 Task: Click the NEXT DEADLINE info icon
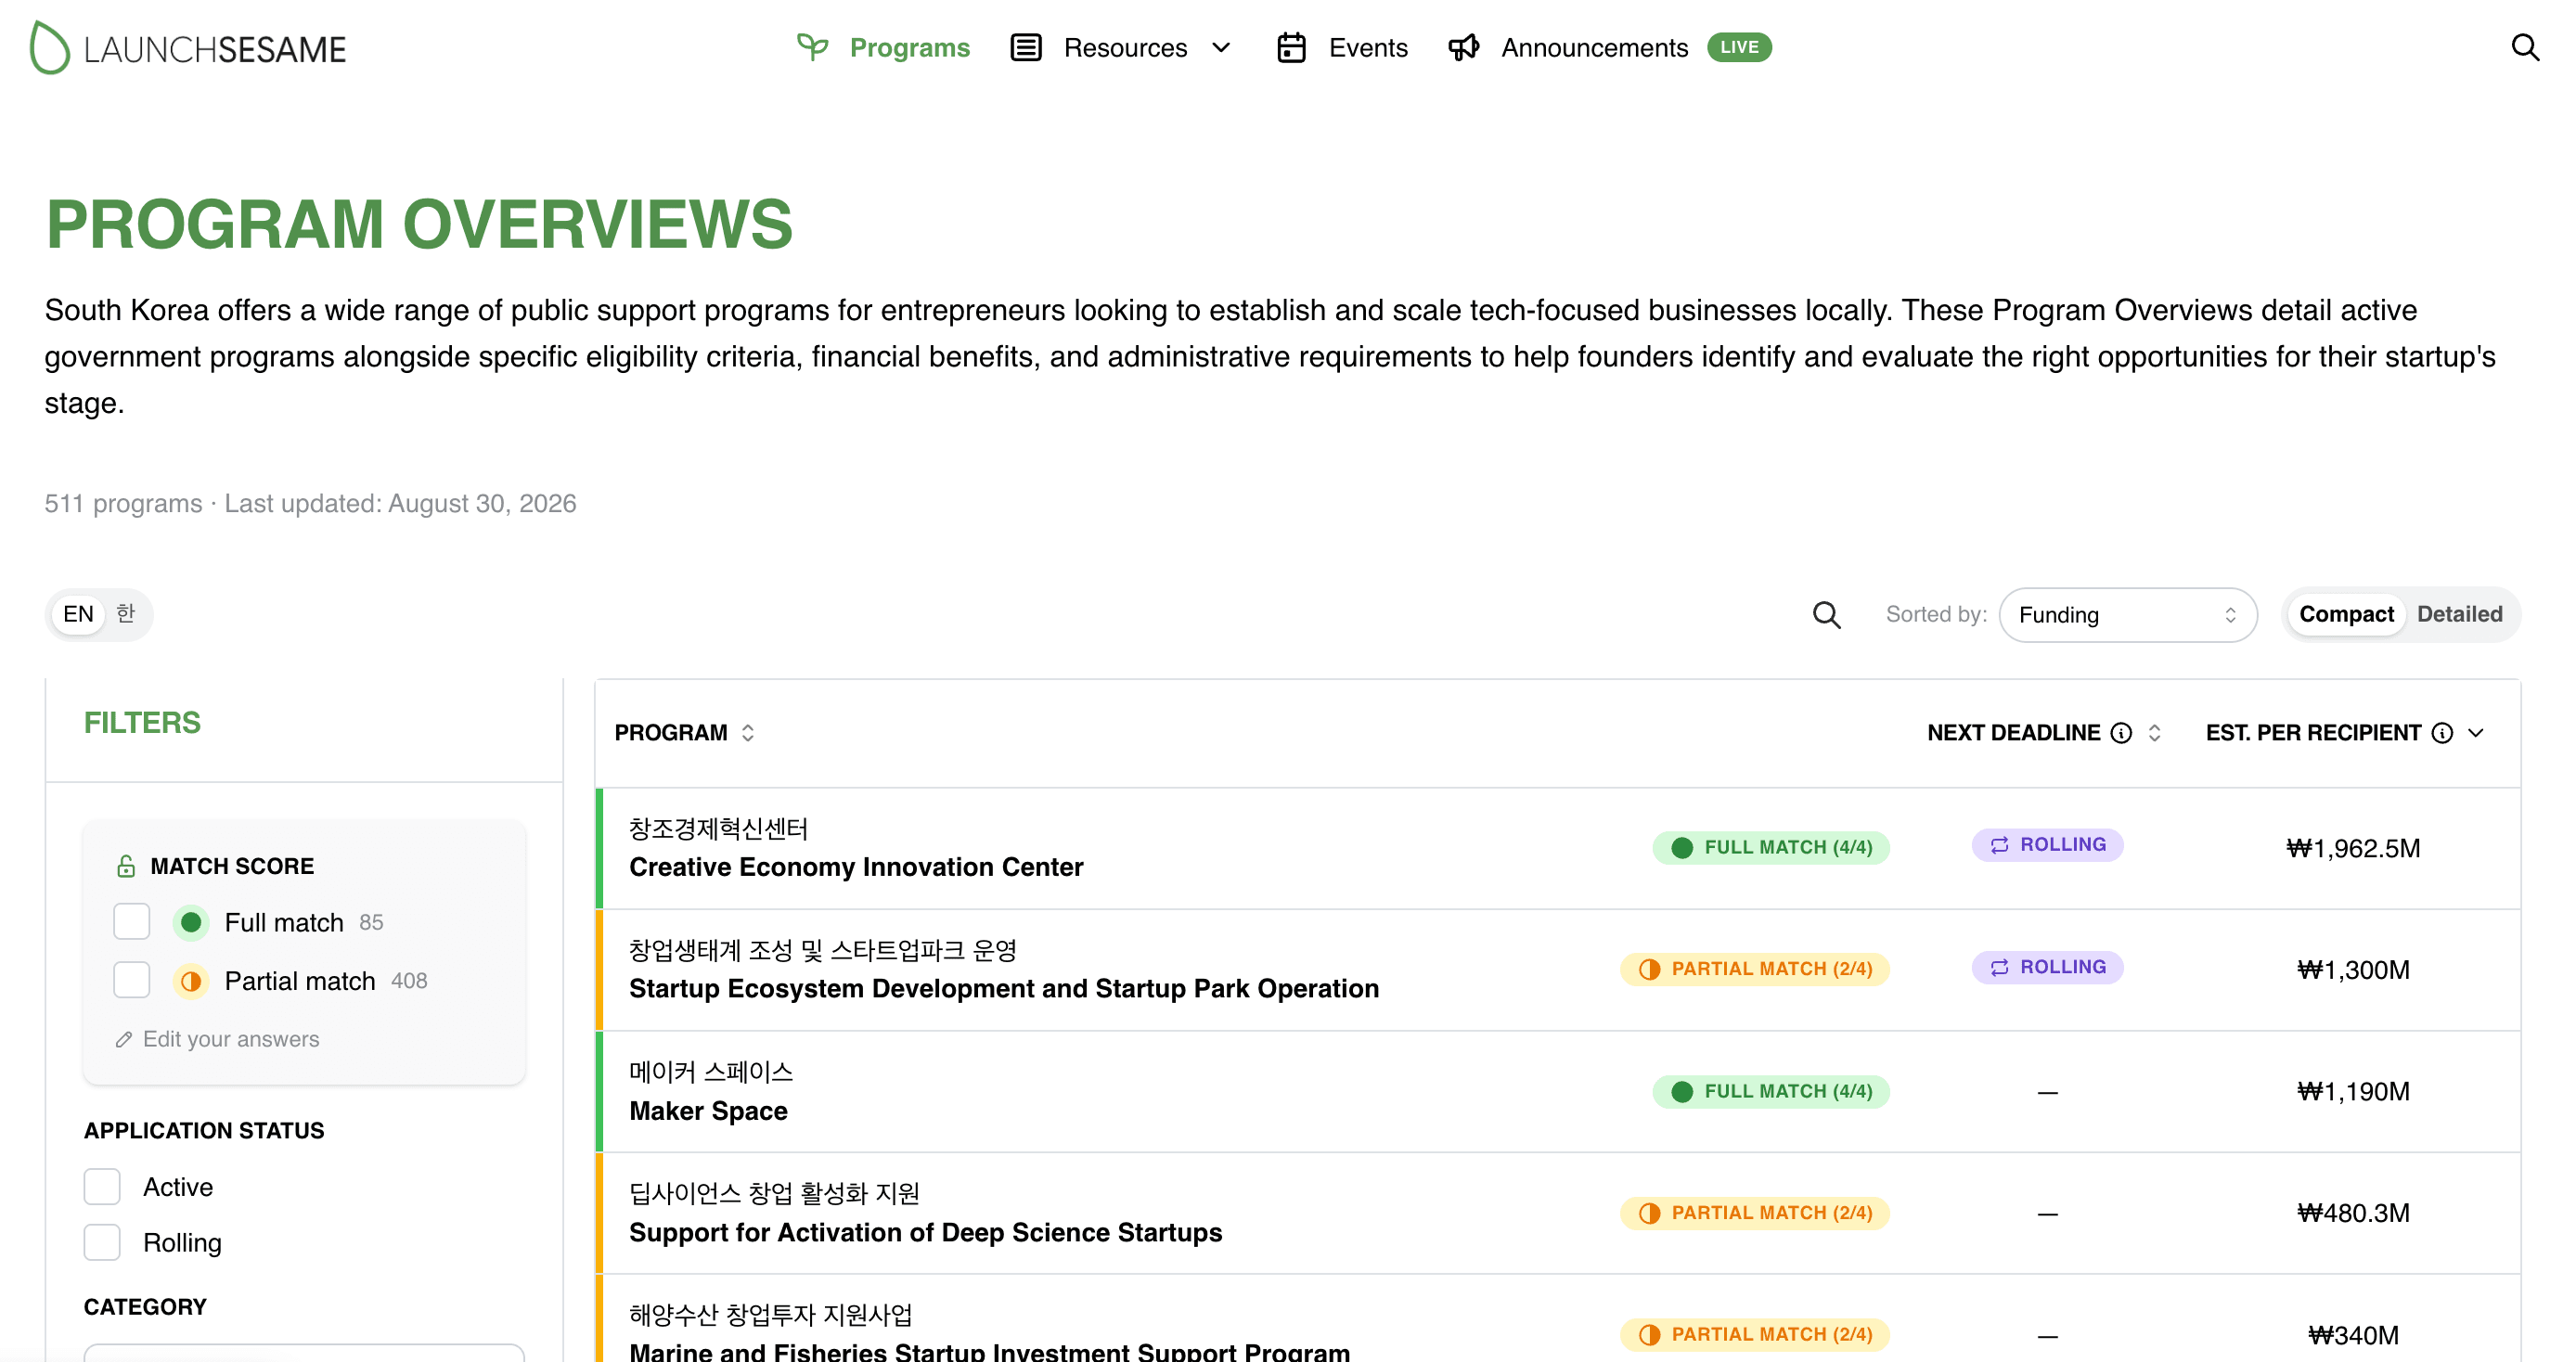coord(2120,733)
